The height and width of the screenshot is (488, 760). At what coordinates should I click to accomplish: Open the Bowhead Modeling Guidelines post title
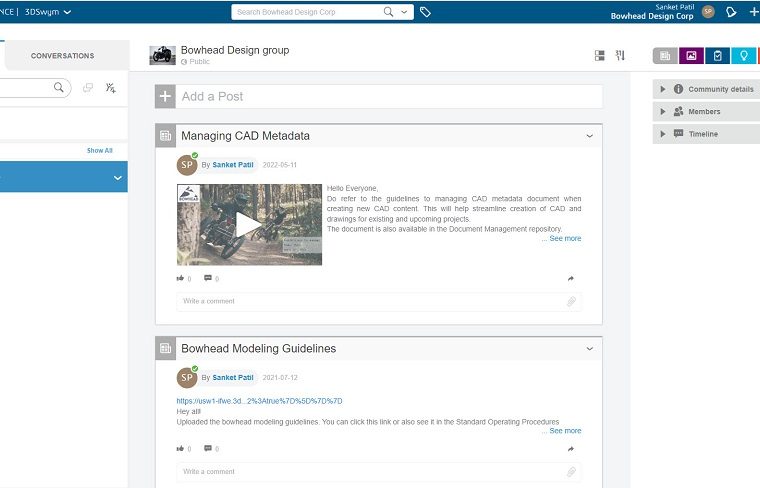pyautogui.click(x=258, y=348)
